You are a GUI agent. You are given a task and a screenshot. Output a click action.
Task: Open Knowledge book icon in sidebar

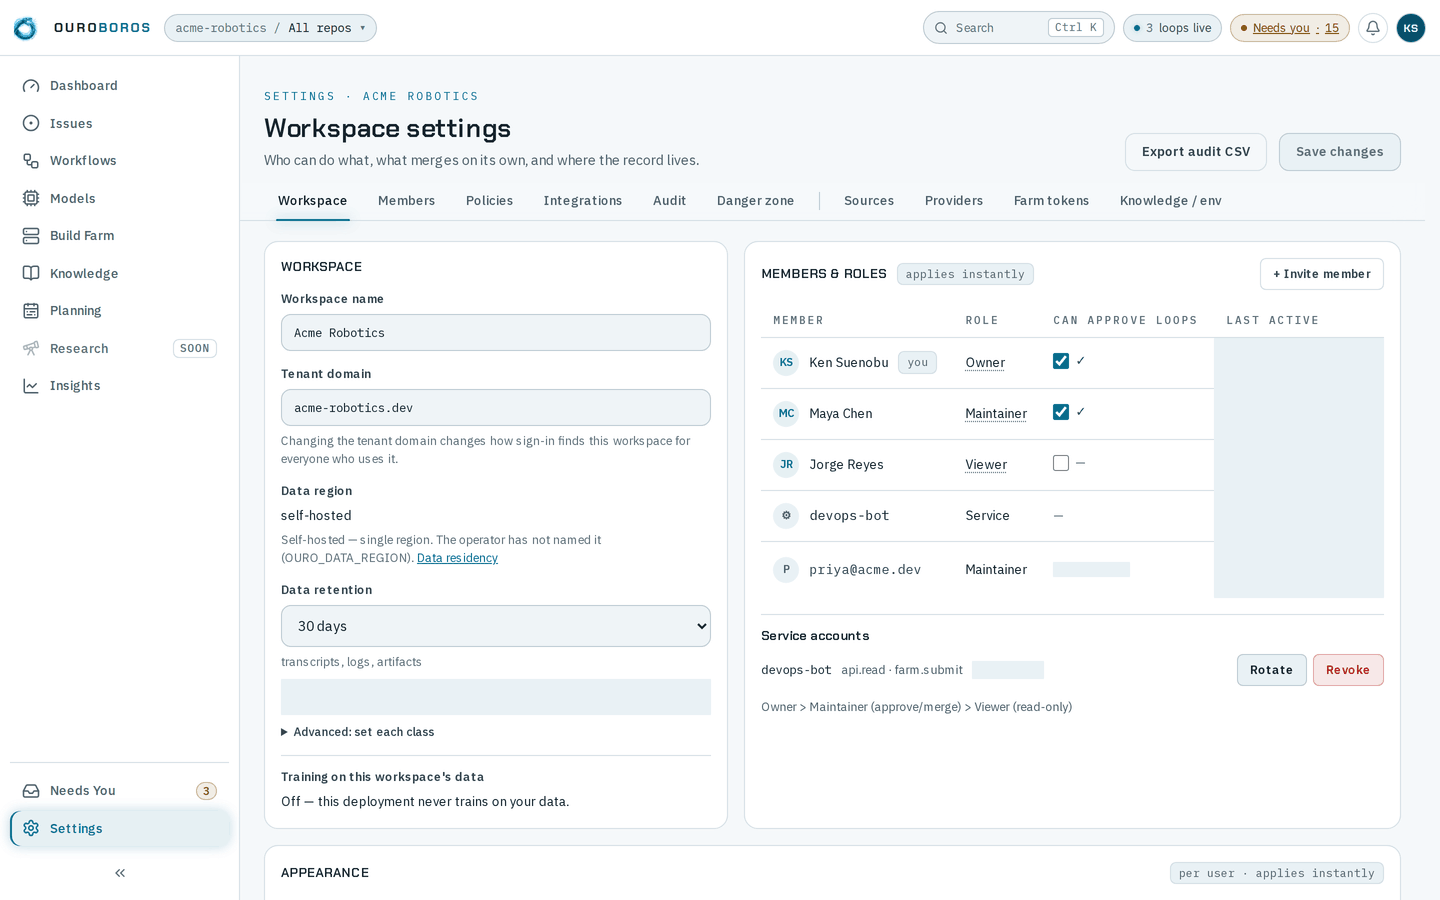point(31,273)
